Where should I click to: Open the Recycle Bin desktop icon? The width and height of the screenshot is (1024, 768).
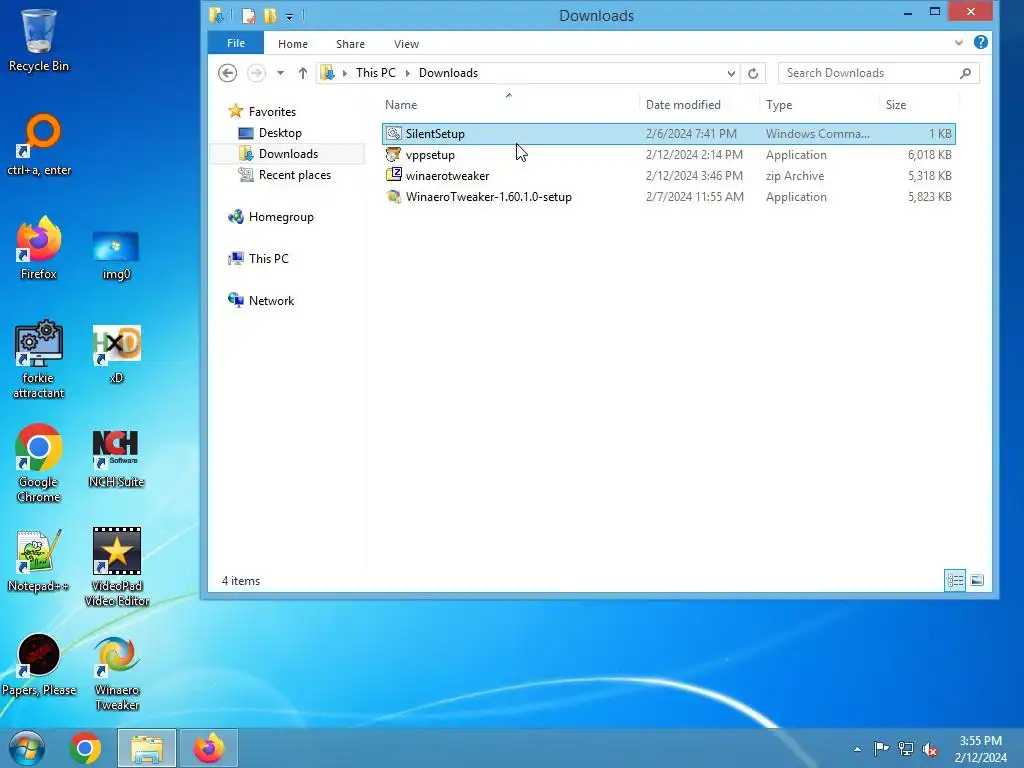click(x=39, y=39)
